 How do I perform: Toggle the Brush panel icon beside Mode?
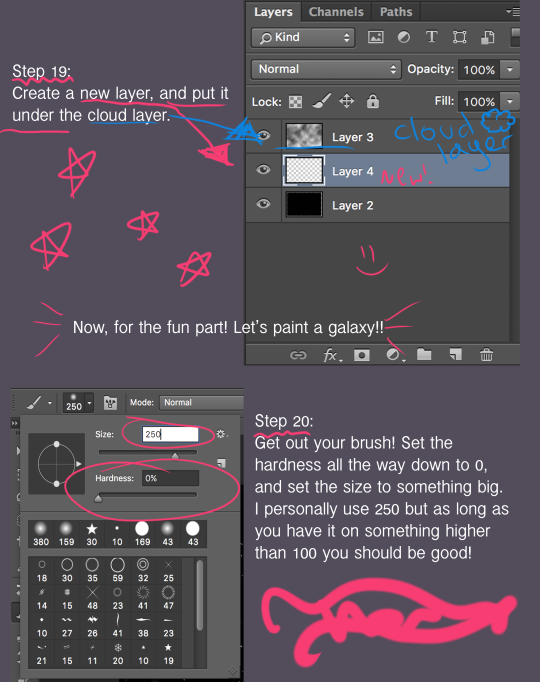coord(110,403)
